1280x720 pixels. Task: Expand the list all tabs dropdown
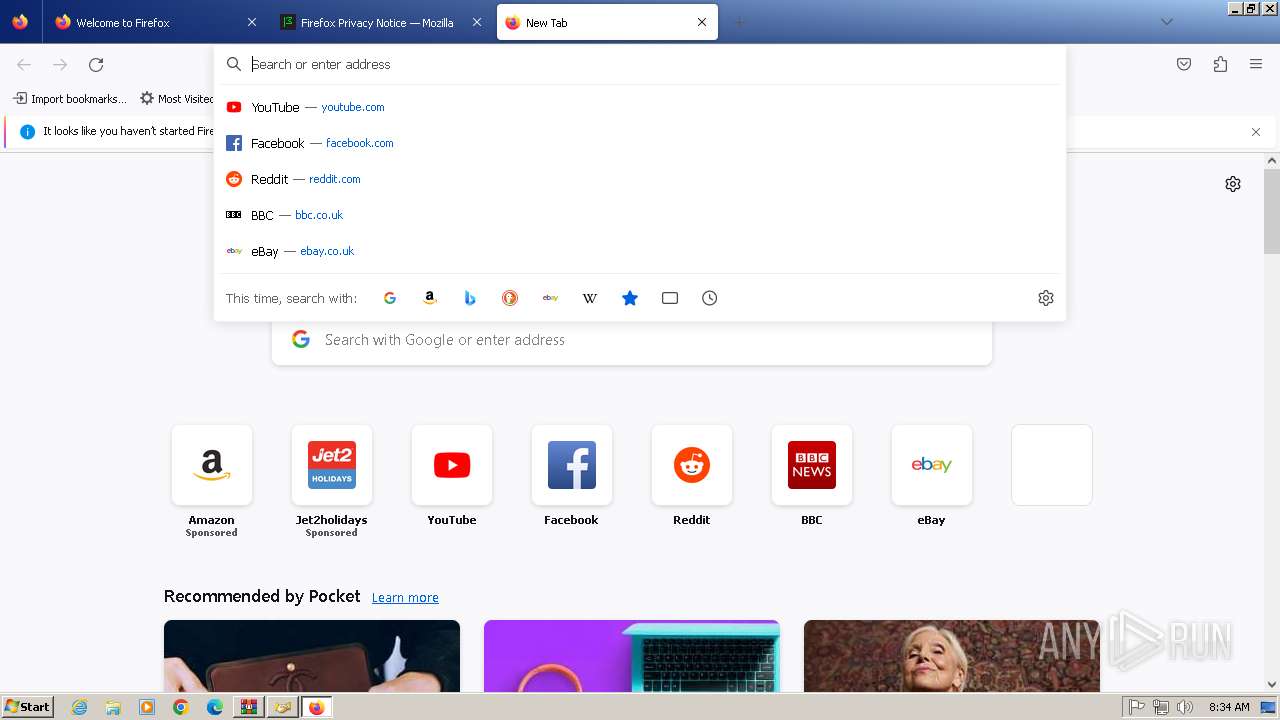click(1167, 22)
